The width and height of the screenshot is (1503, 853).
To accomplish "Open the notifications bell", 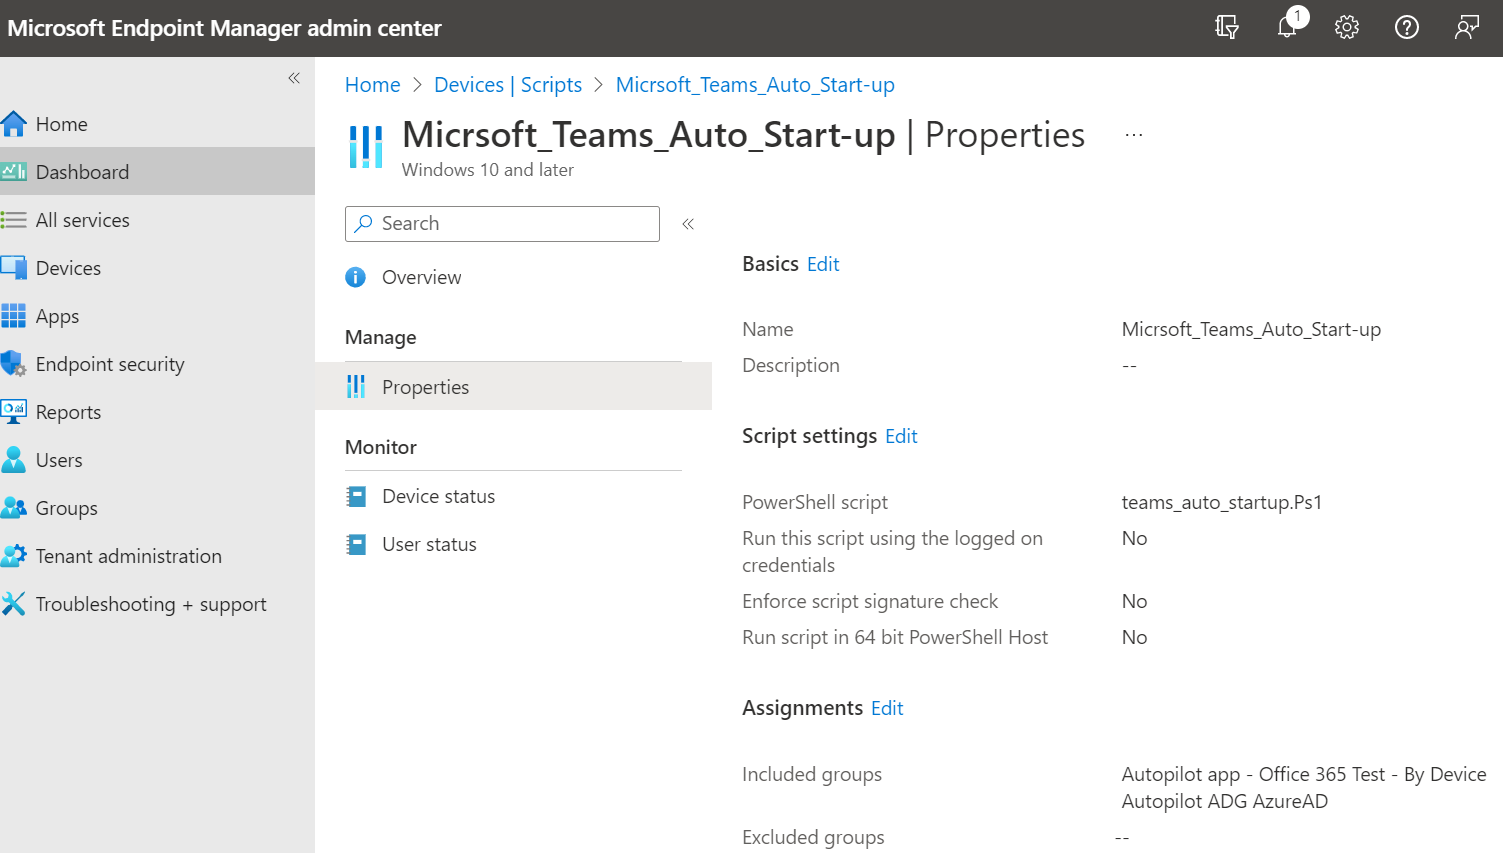I will pos(1287,27).
